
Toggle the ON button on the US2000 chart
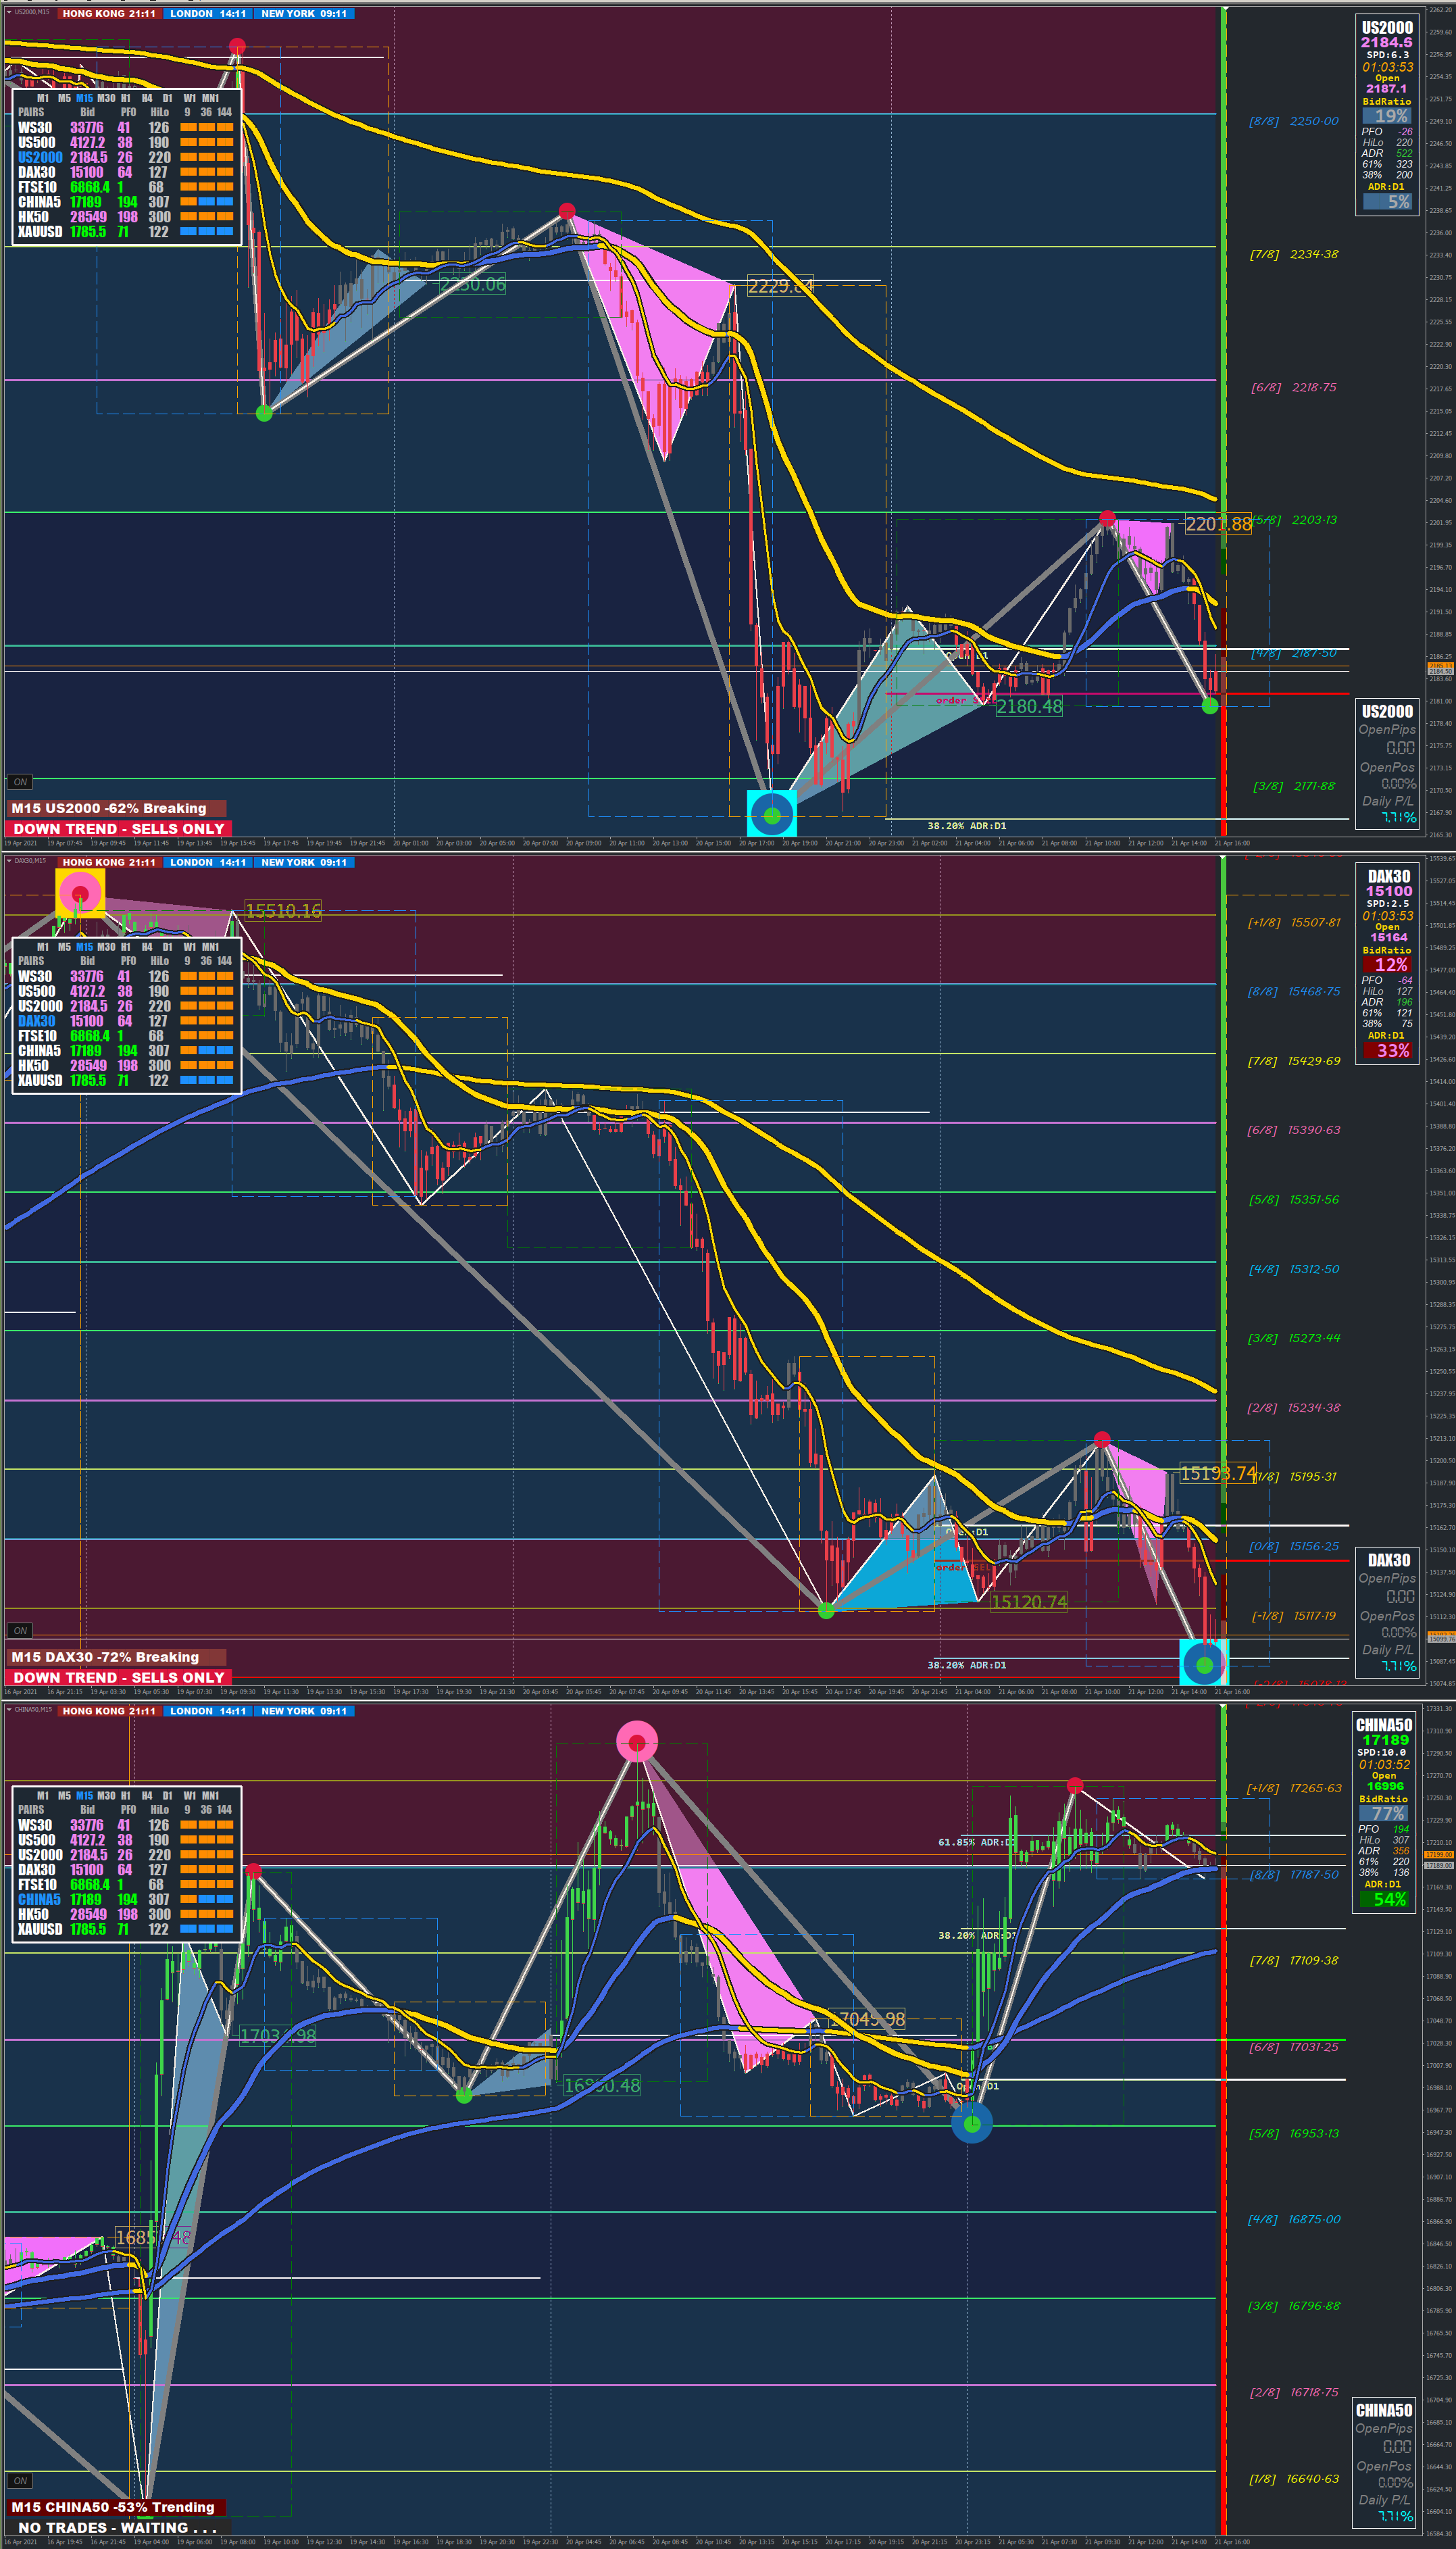[20, 782]
